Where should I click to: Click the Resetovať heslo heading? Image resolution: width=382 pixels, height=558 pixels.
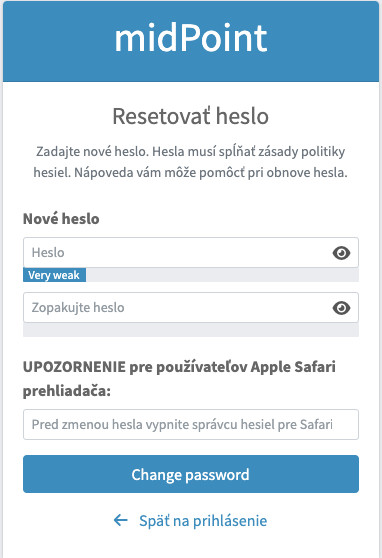coord(191,116)
